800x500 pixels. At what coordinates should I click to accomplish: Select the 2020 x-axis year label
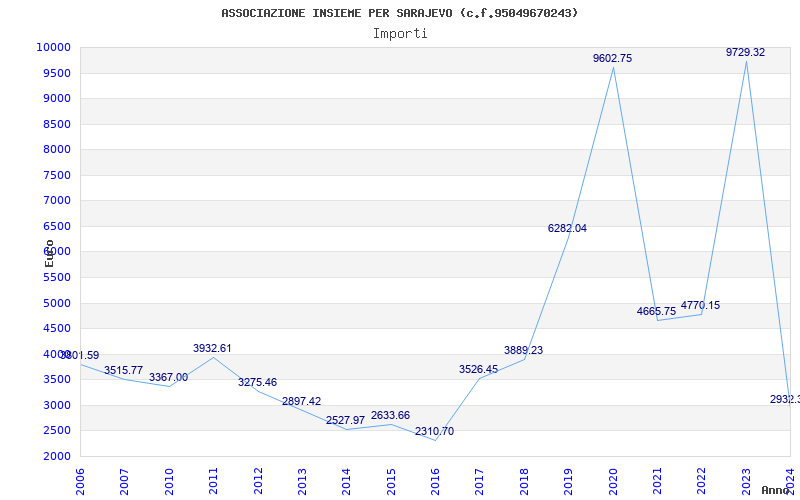point(613,482)
